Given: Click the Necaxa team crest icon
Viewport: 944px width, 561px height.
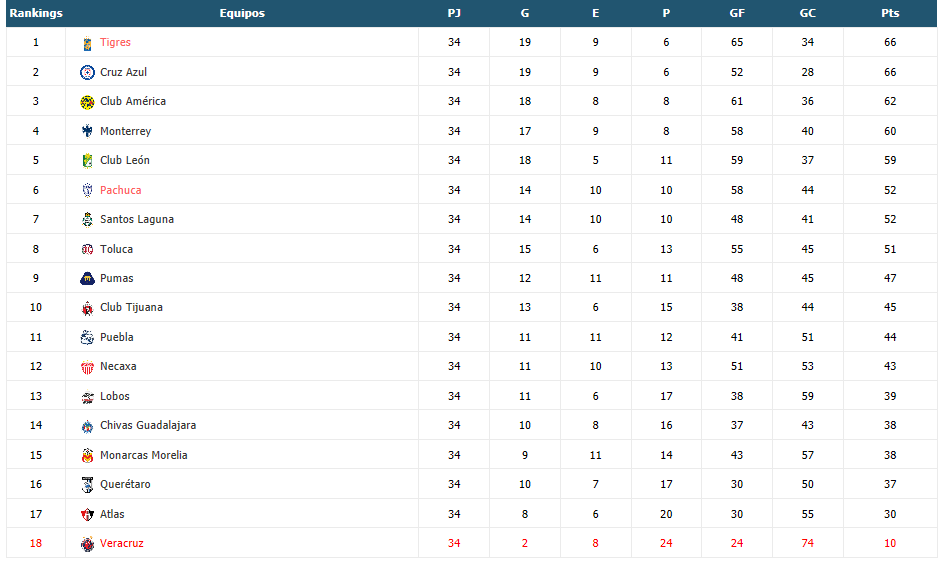Looking at the screenshot, I should coord(87,367).
